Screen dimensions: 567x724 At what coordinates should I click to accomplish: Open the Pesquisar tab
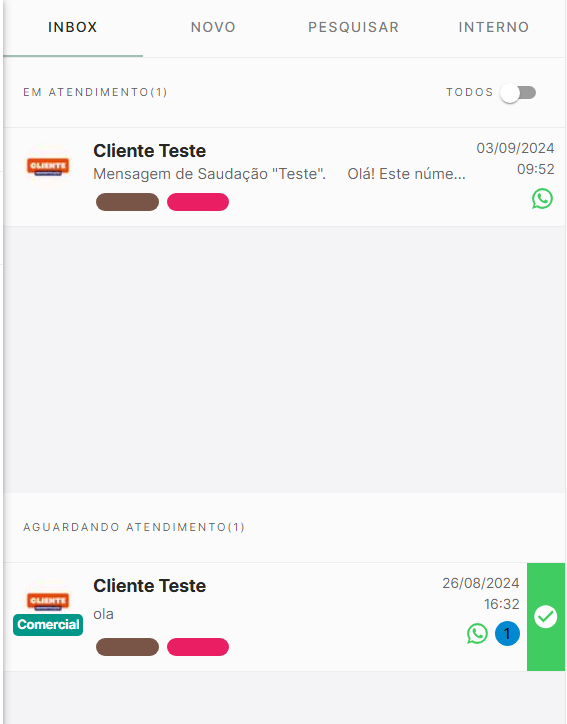click(353, 27)
